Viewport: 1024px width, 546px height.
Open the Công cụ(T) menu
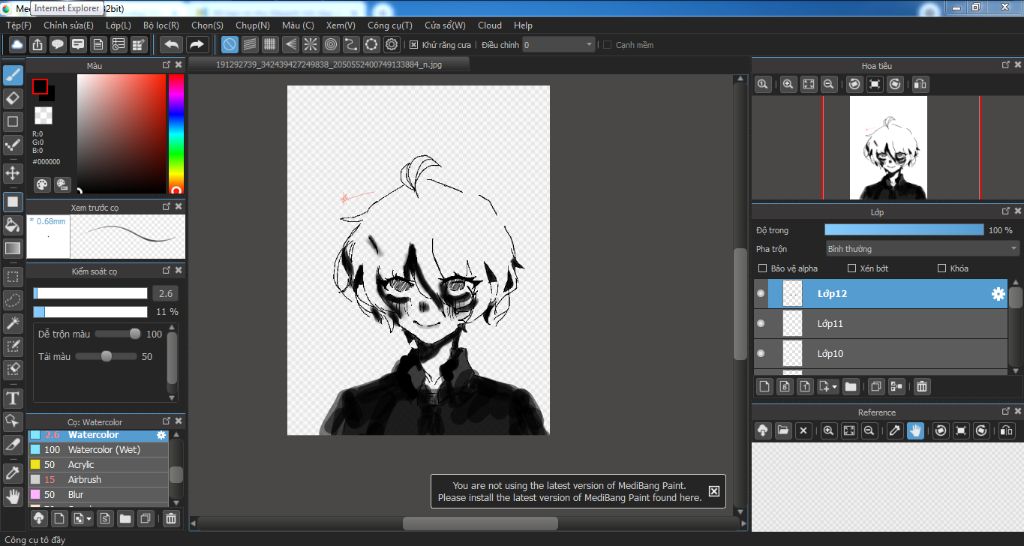[x=390, y=25]
